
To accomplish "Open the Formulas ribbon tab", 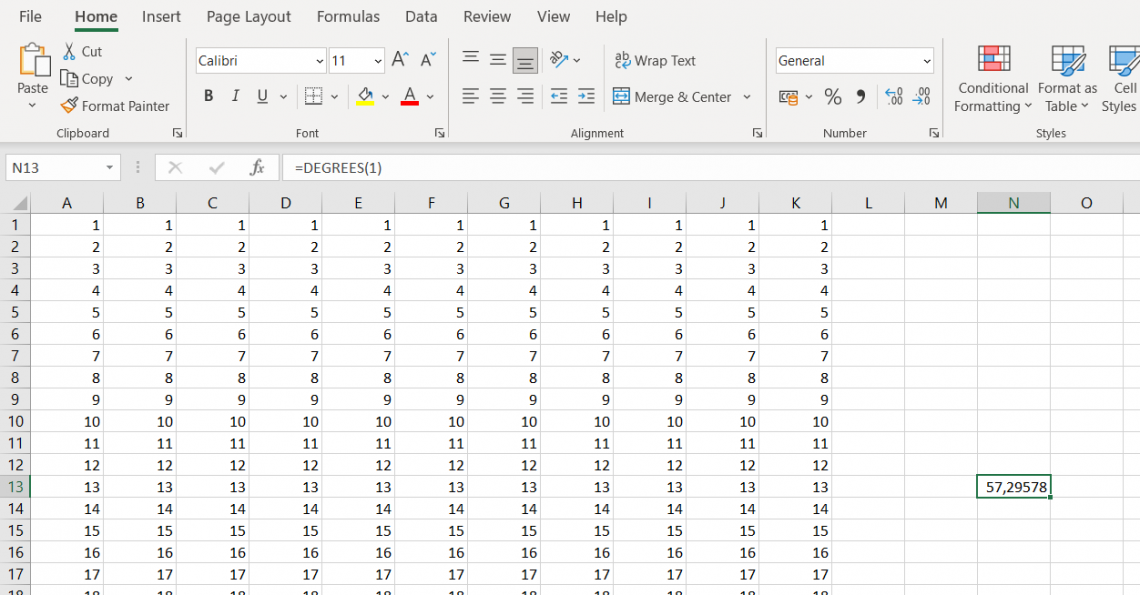I will pos(348,17).
